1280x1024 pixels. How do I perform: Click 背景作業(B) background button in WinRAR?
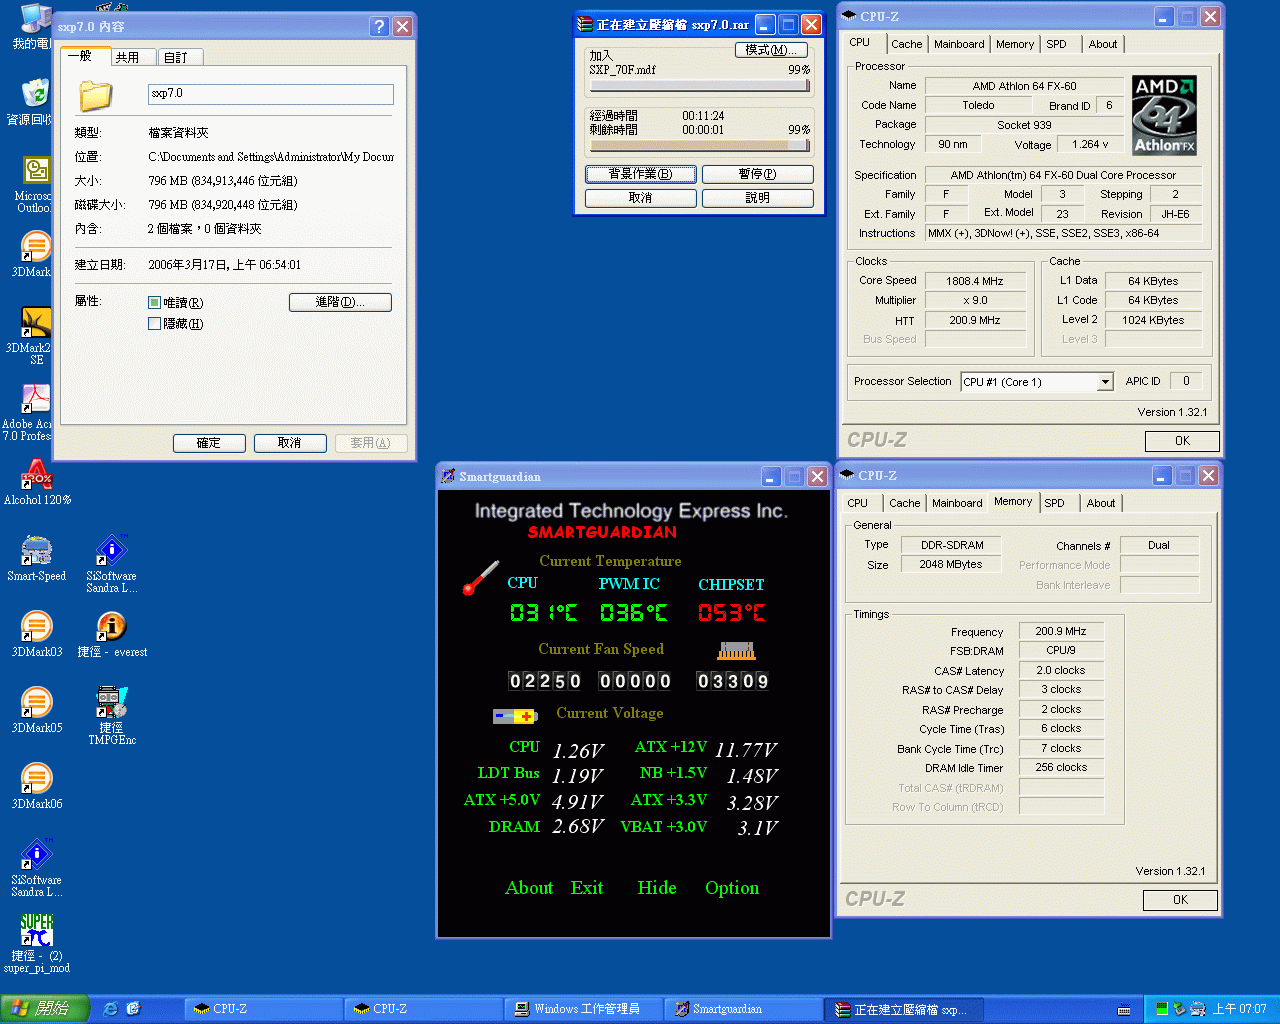click(x=641, y=174)
